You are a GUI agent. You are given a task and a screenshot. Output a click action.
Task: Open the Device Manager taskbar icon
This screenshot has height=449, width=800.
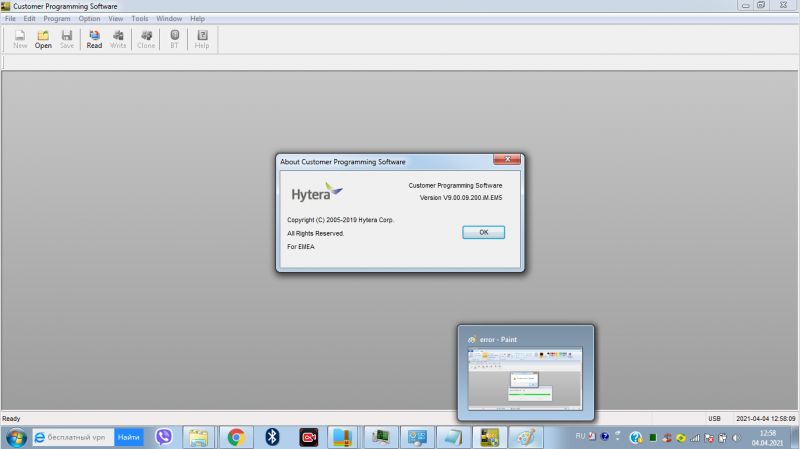point(380,437)
